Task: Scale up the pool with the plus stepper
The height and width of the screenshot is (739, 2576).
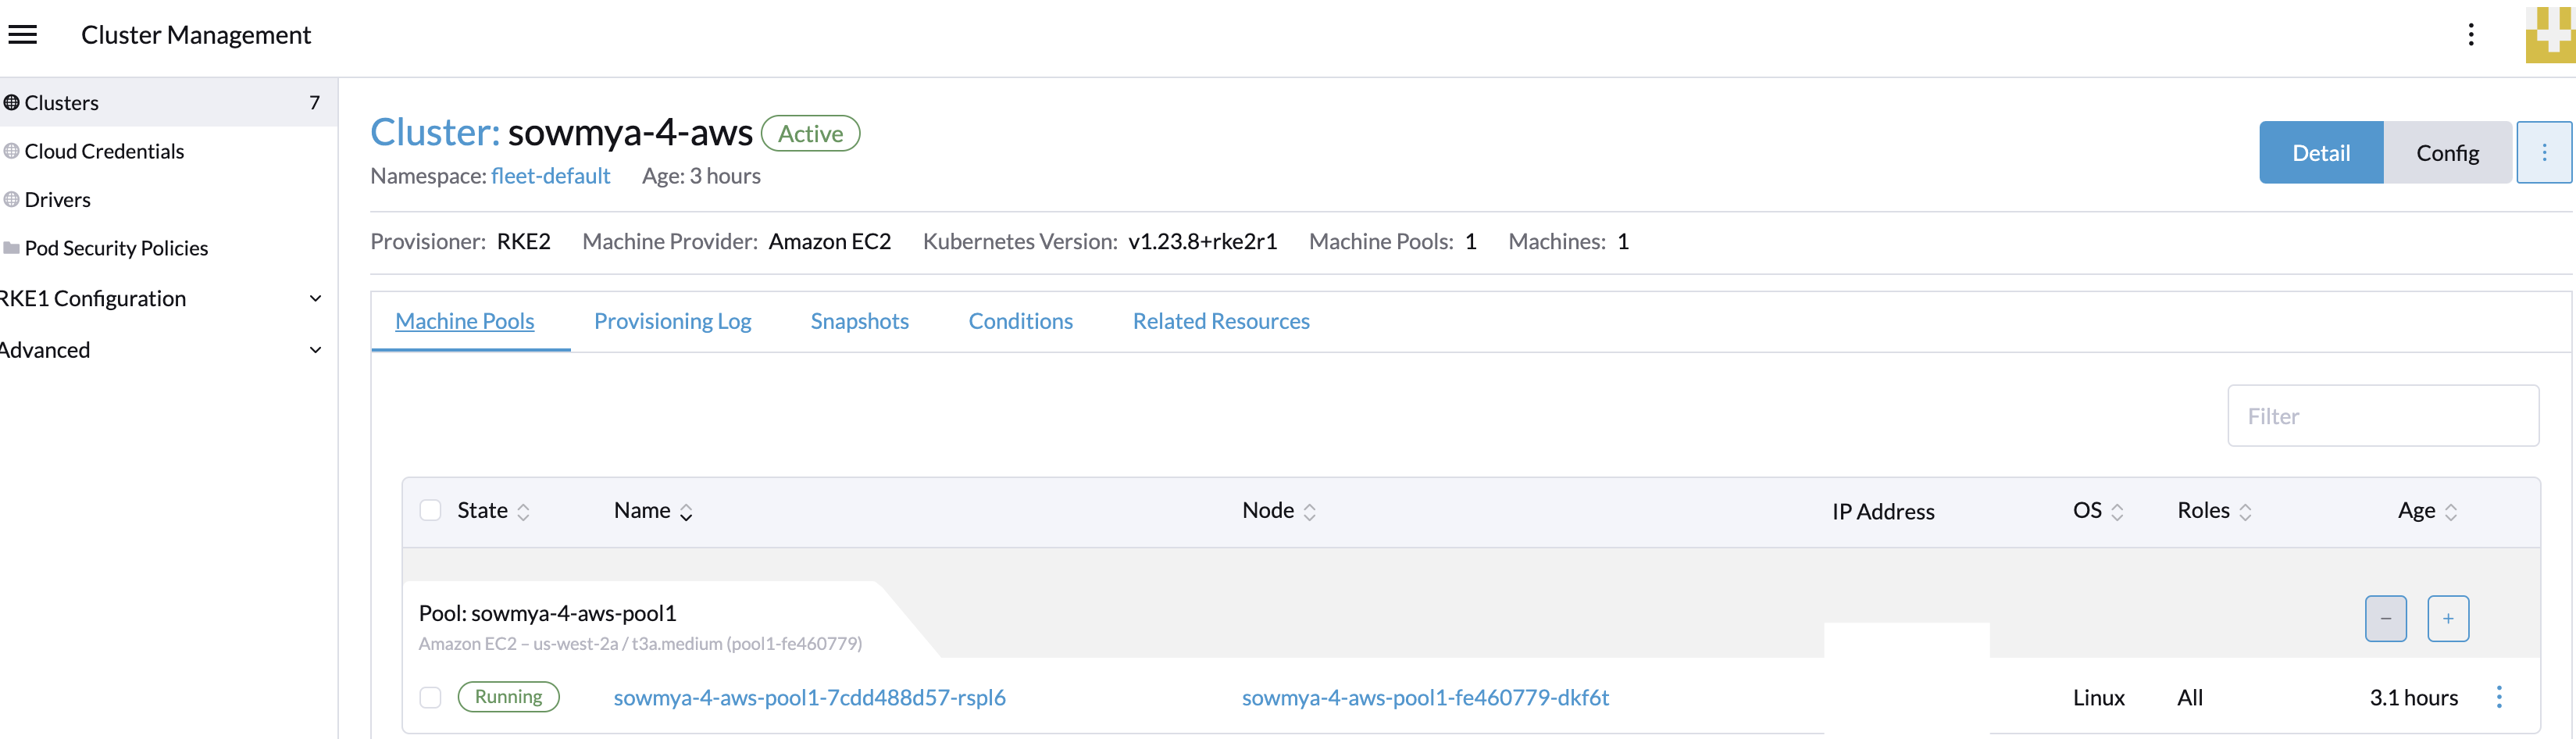Action: pos(2448,618)
